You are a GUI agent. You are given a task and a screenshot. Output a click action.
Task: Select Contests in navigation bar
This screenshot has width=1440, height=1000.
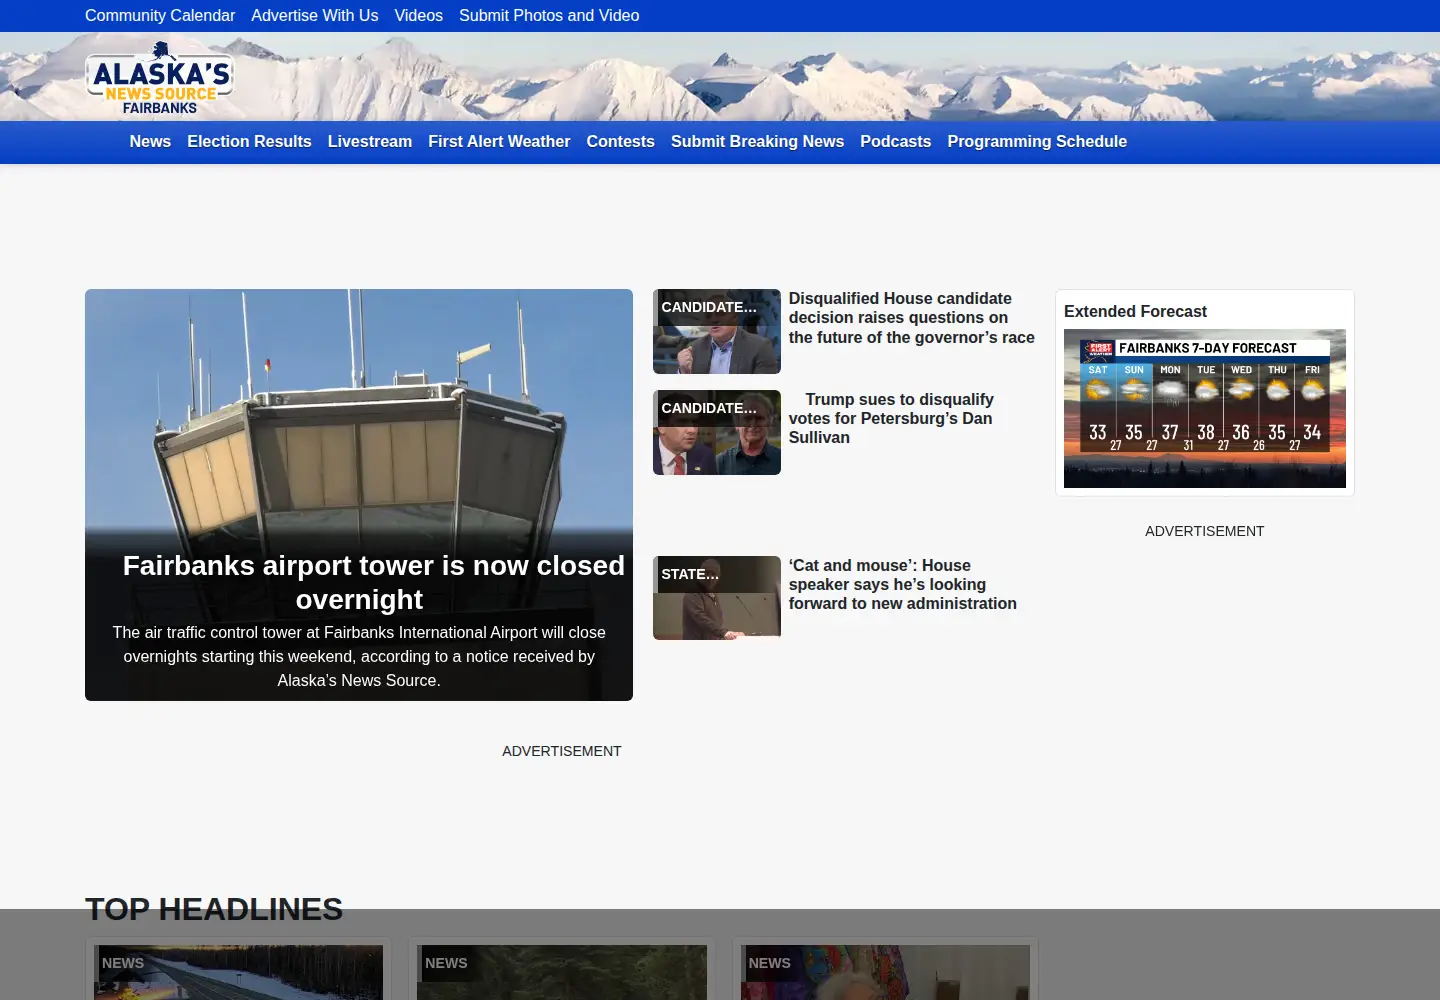click(620, 142)
